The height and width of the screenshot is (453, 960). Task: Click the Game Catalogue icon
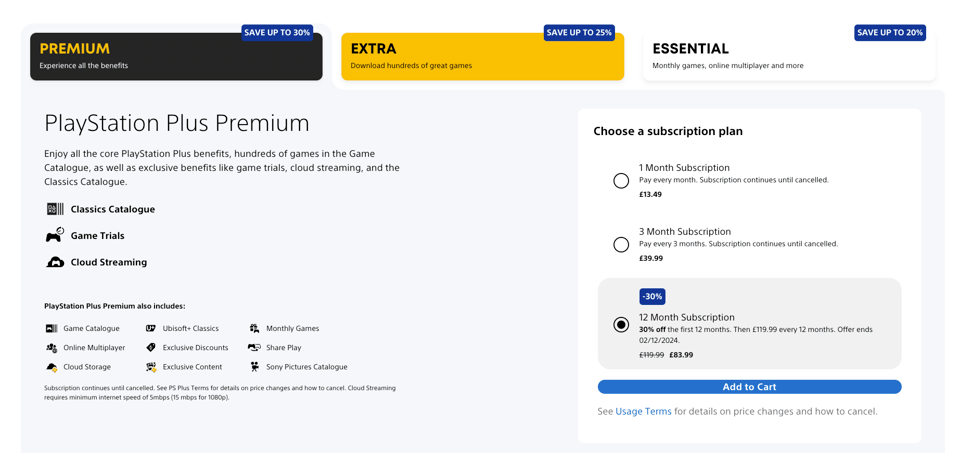click(51, 329)
